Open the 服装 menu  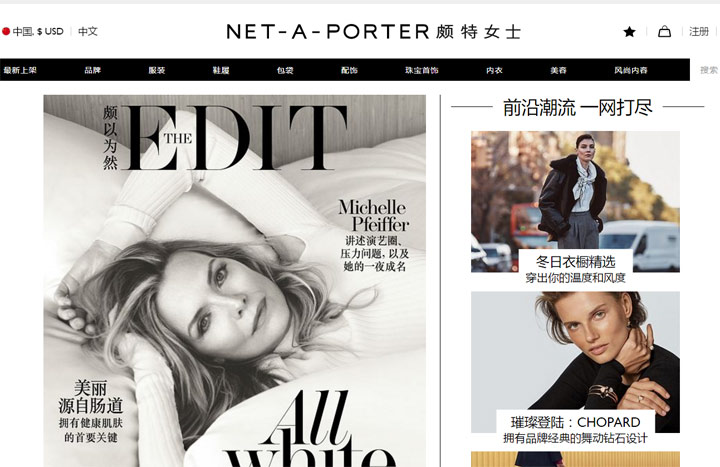tap(157, 70)
